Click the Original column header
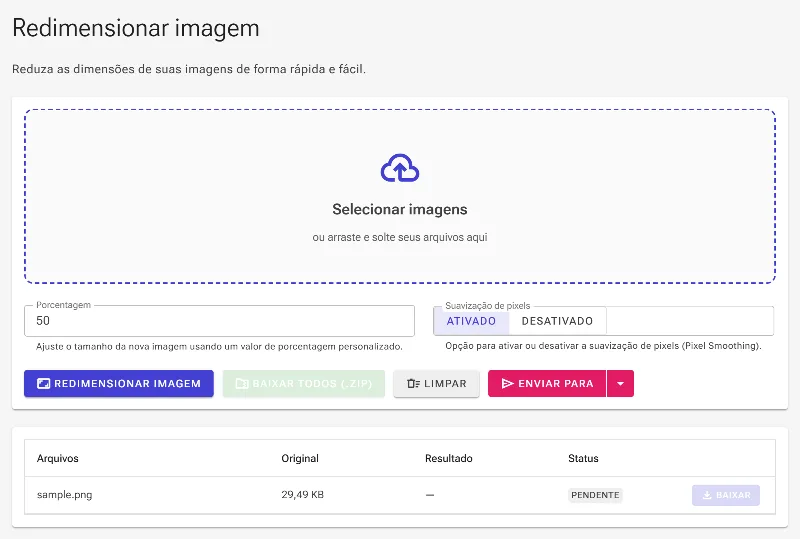The height and width of the screenshot is (539, 800). [300, 458]
